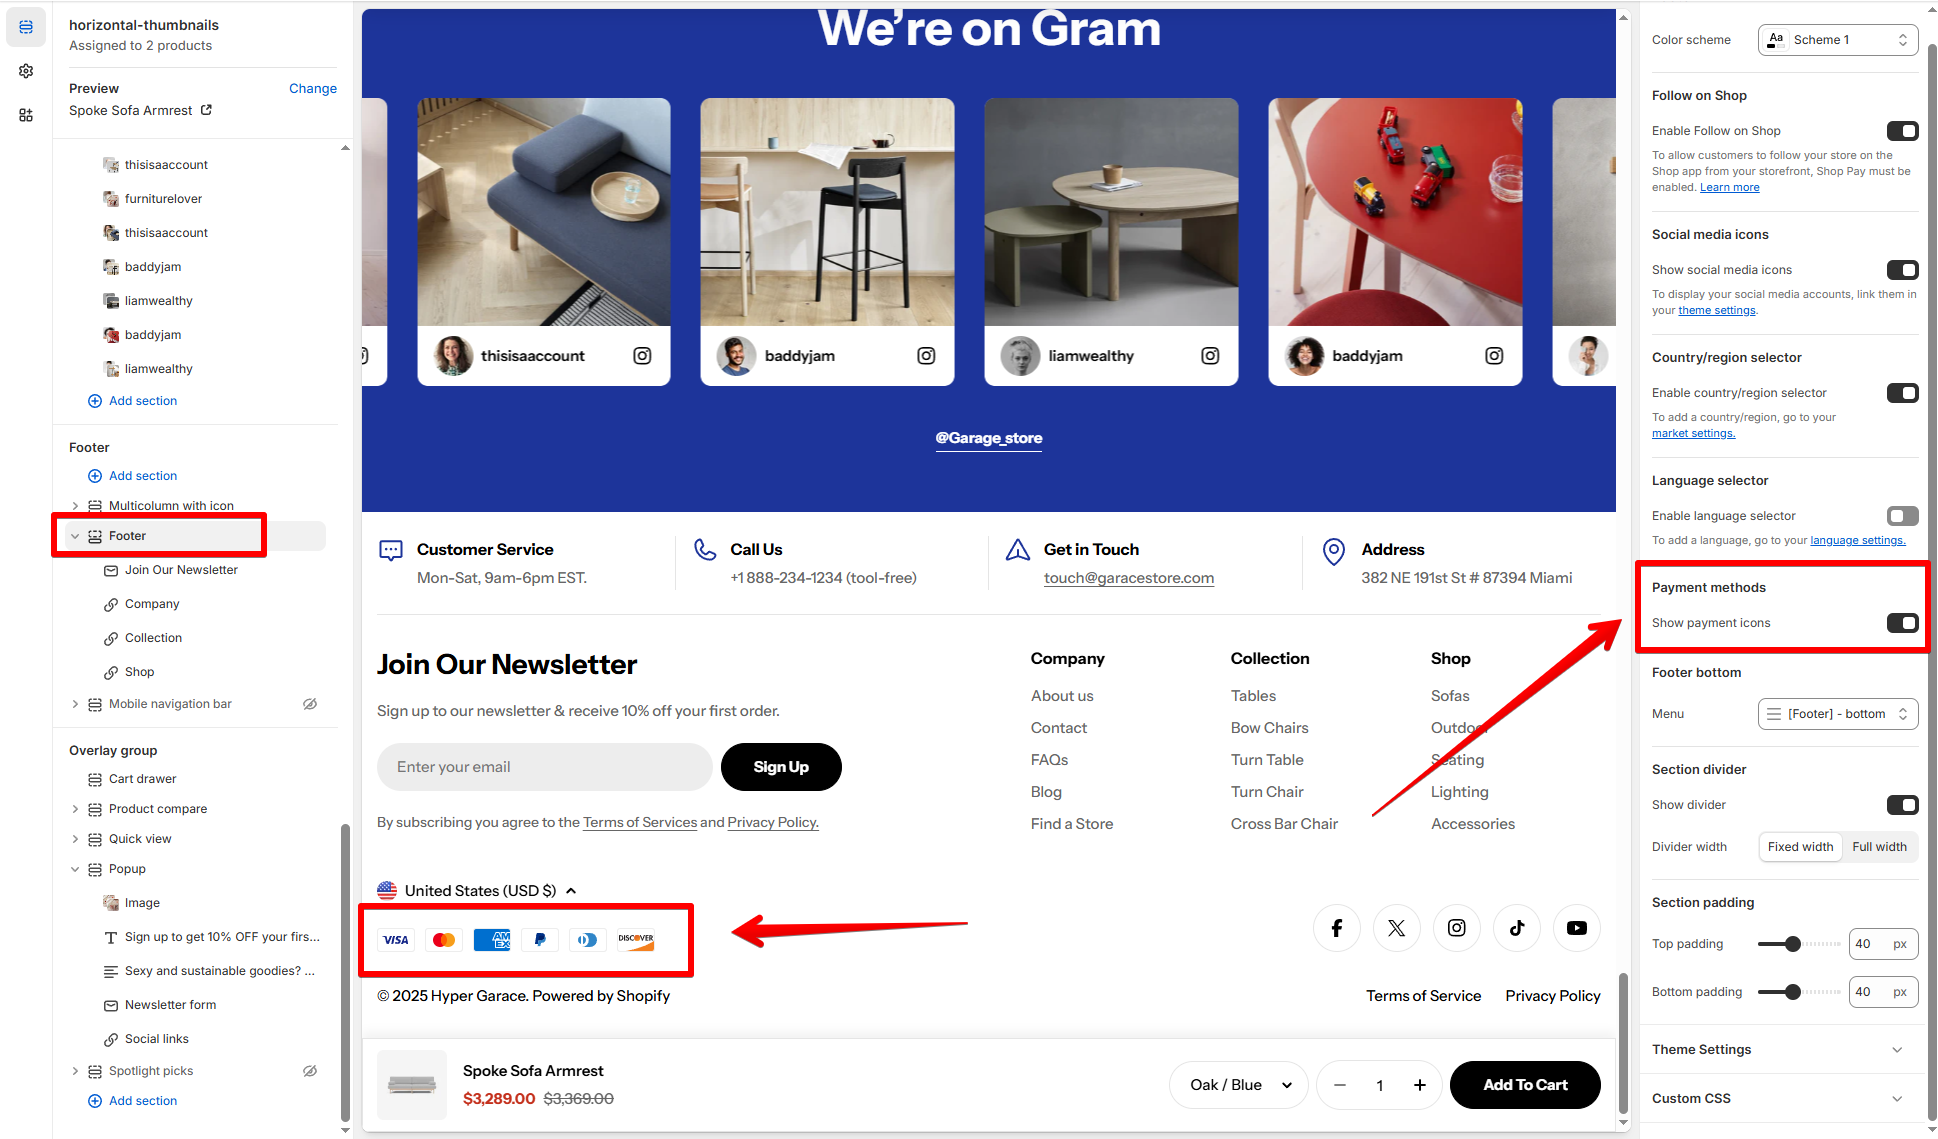
Task: Select Fixed width divider option
Action: [x=1800, y=847]
